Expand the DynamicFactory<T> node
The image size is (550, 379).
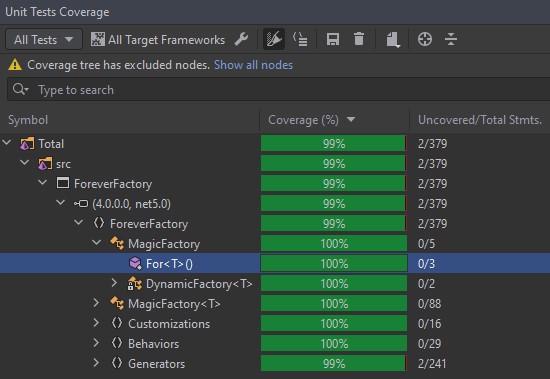(114, 283)
